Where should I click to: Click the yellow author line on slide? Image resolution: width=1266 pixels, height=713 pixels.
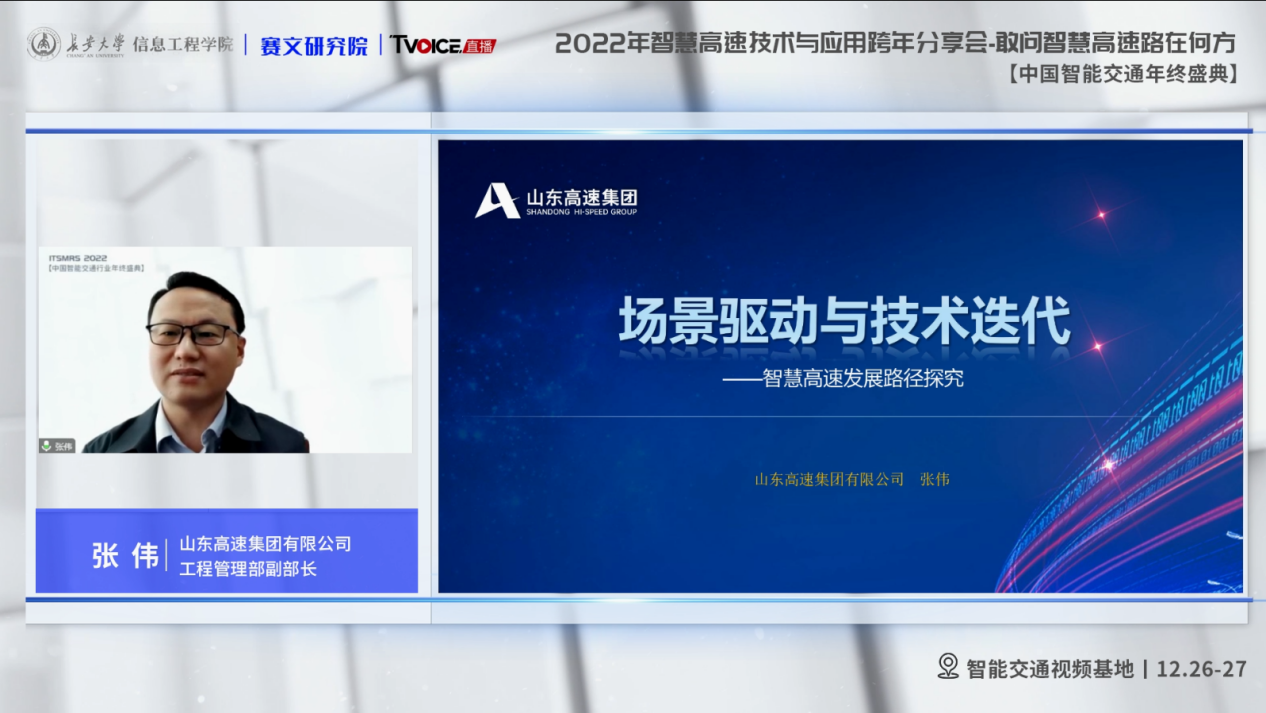[851, 479]
